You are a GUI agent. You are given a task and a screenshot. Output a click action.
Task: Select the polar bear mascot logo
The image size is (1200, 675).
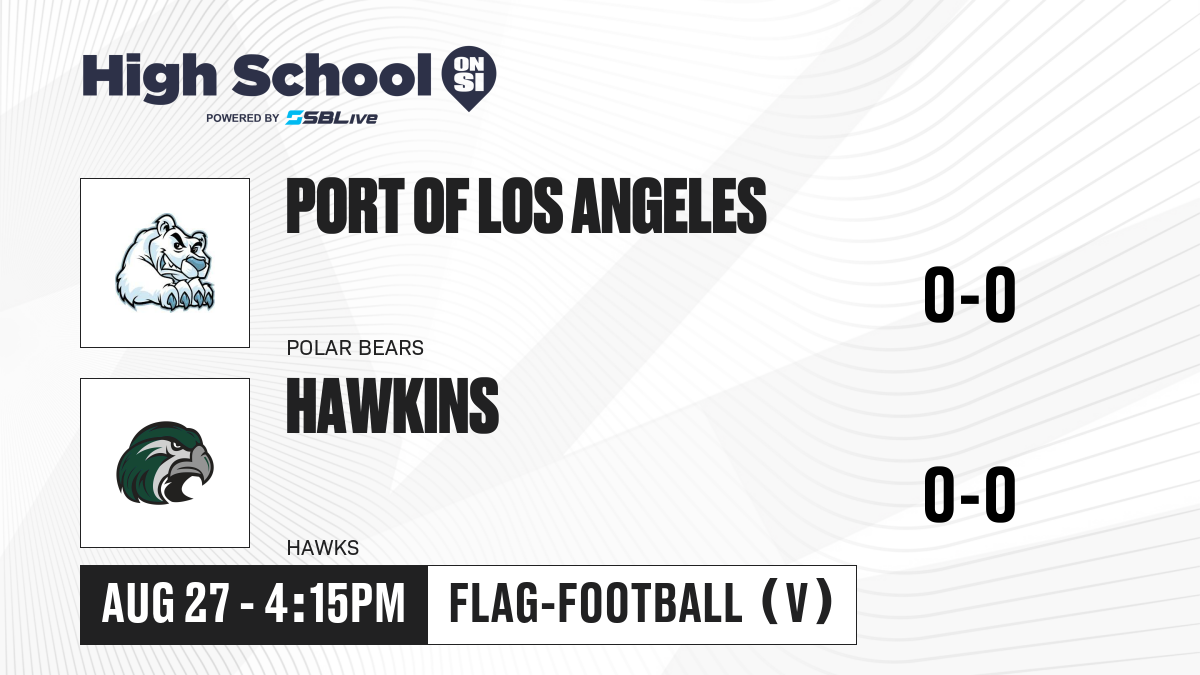pyautogui.click(x=165, y=263)
